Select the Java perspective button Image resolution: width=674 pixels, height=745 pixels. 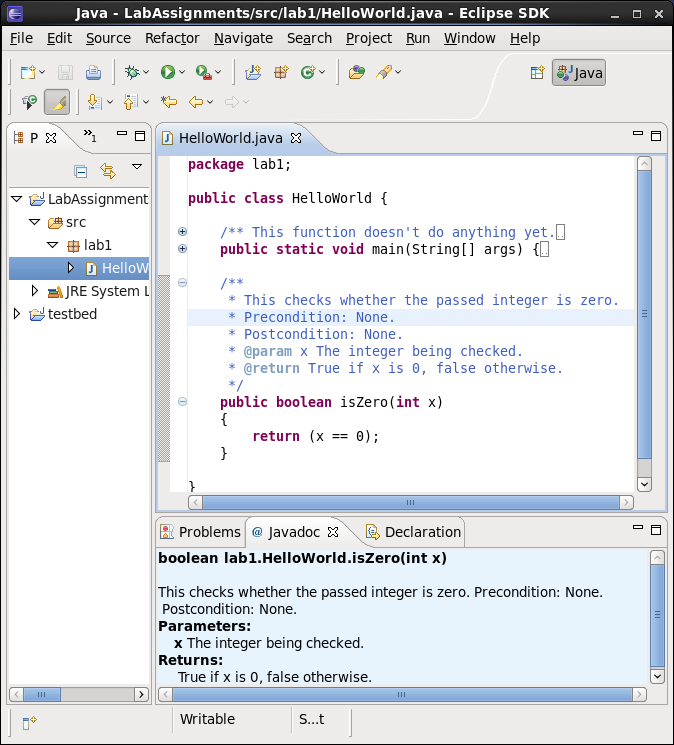coord(579,72)
